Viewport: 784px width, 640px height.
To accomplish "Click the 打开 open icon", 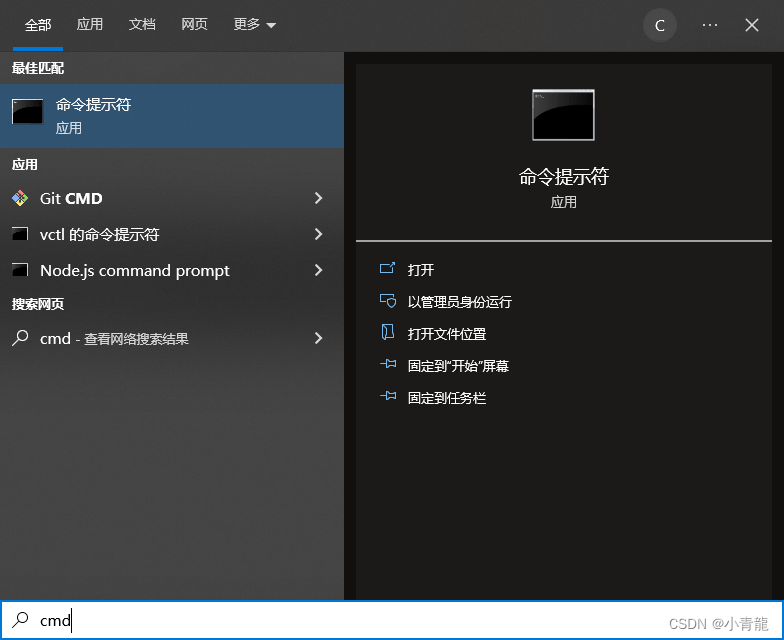I will click(x=388, y=268).
